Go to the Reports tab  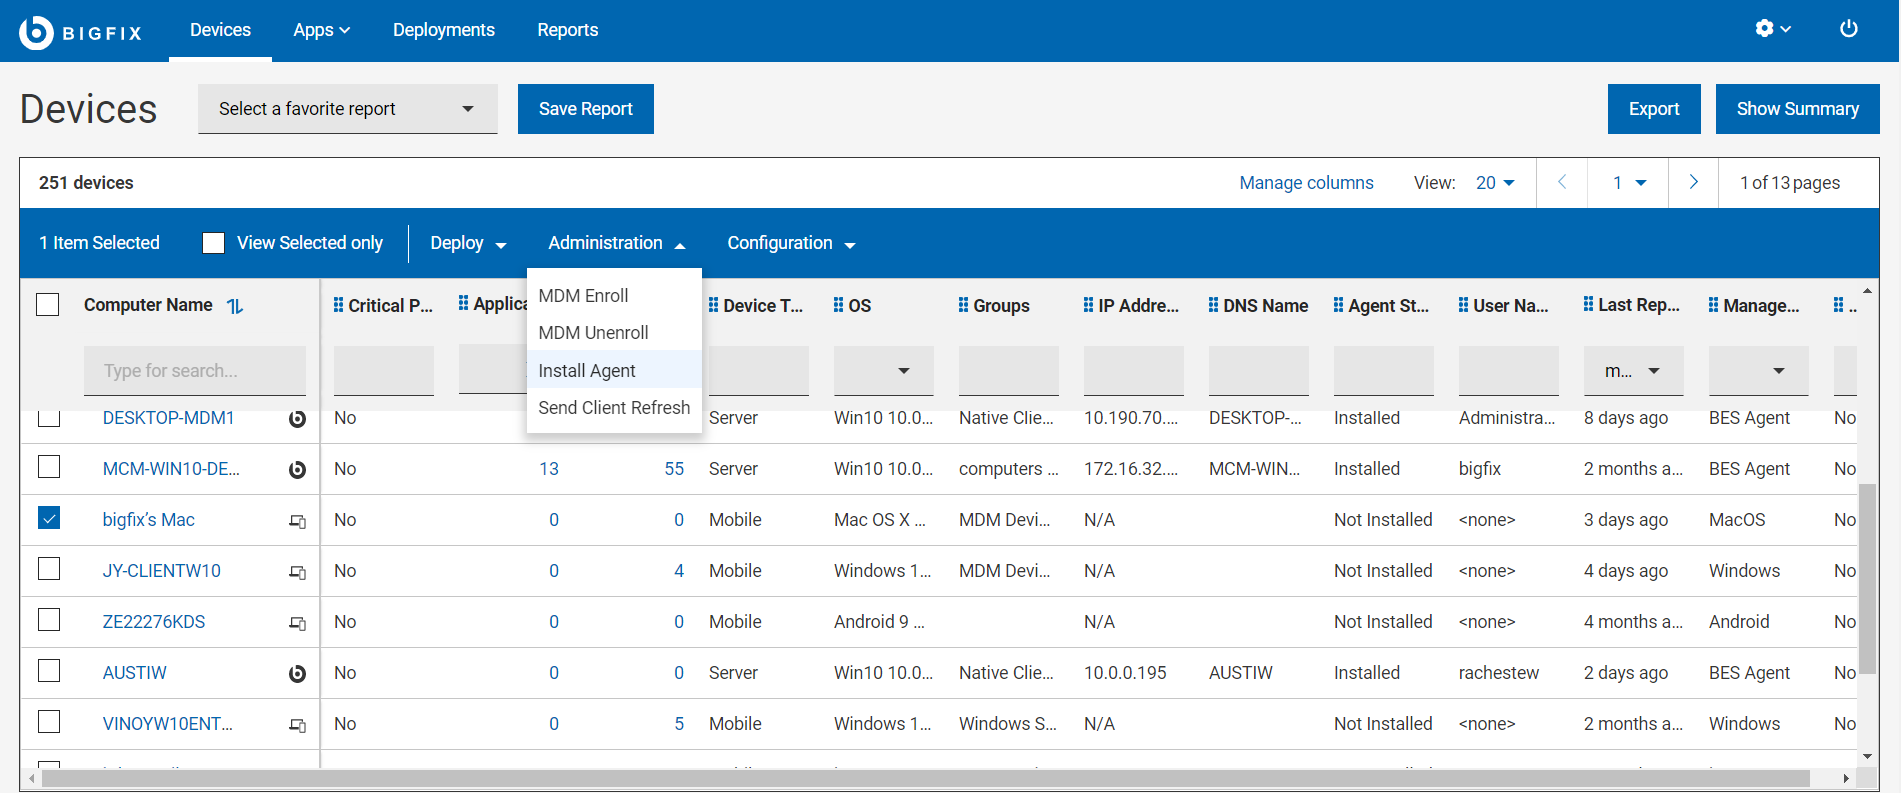tap(568, 30)
